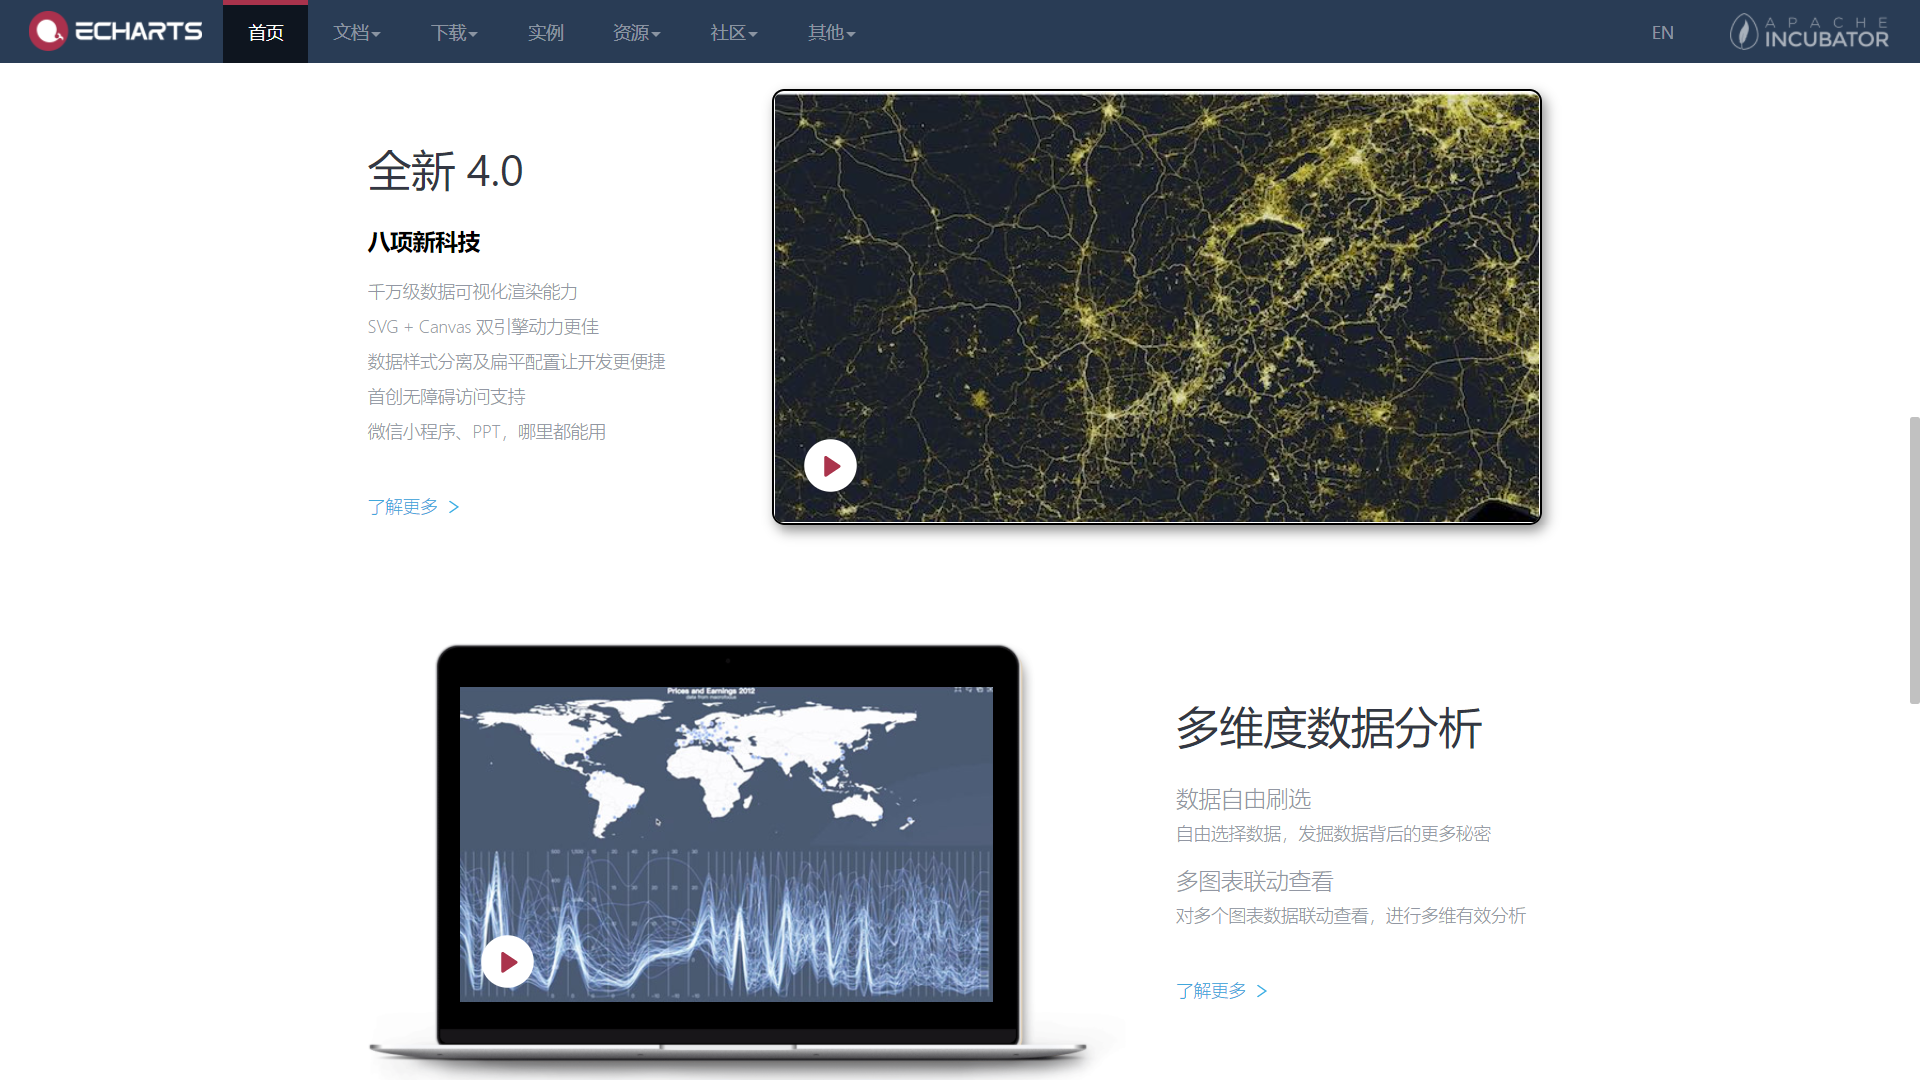Play the night-lights road map video

tap(830, 466)
